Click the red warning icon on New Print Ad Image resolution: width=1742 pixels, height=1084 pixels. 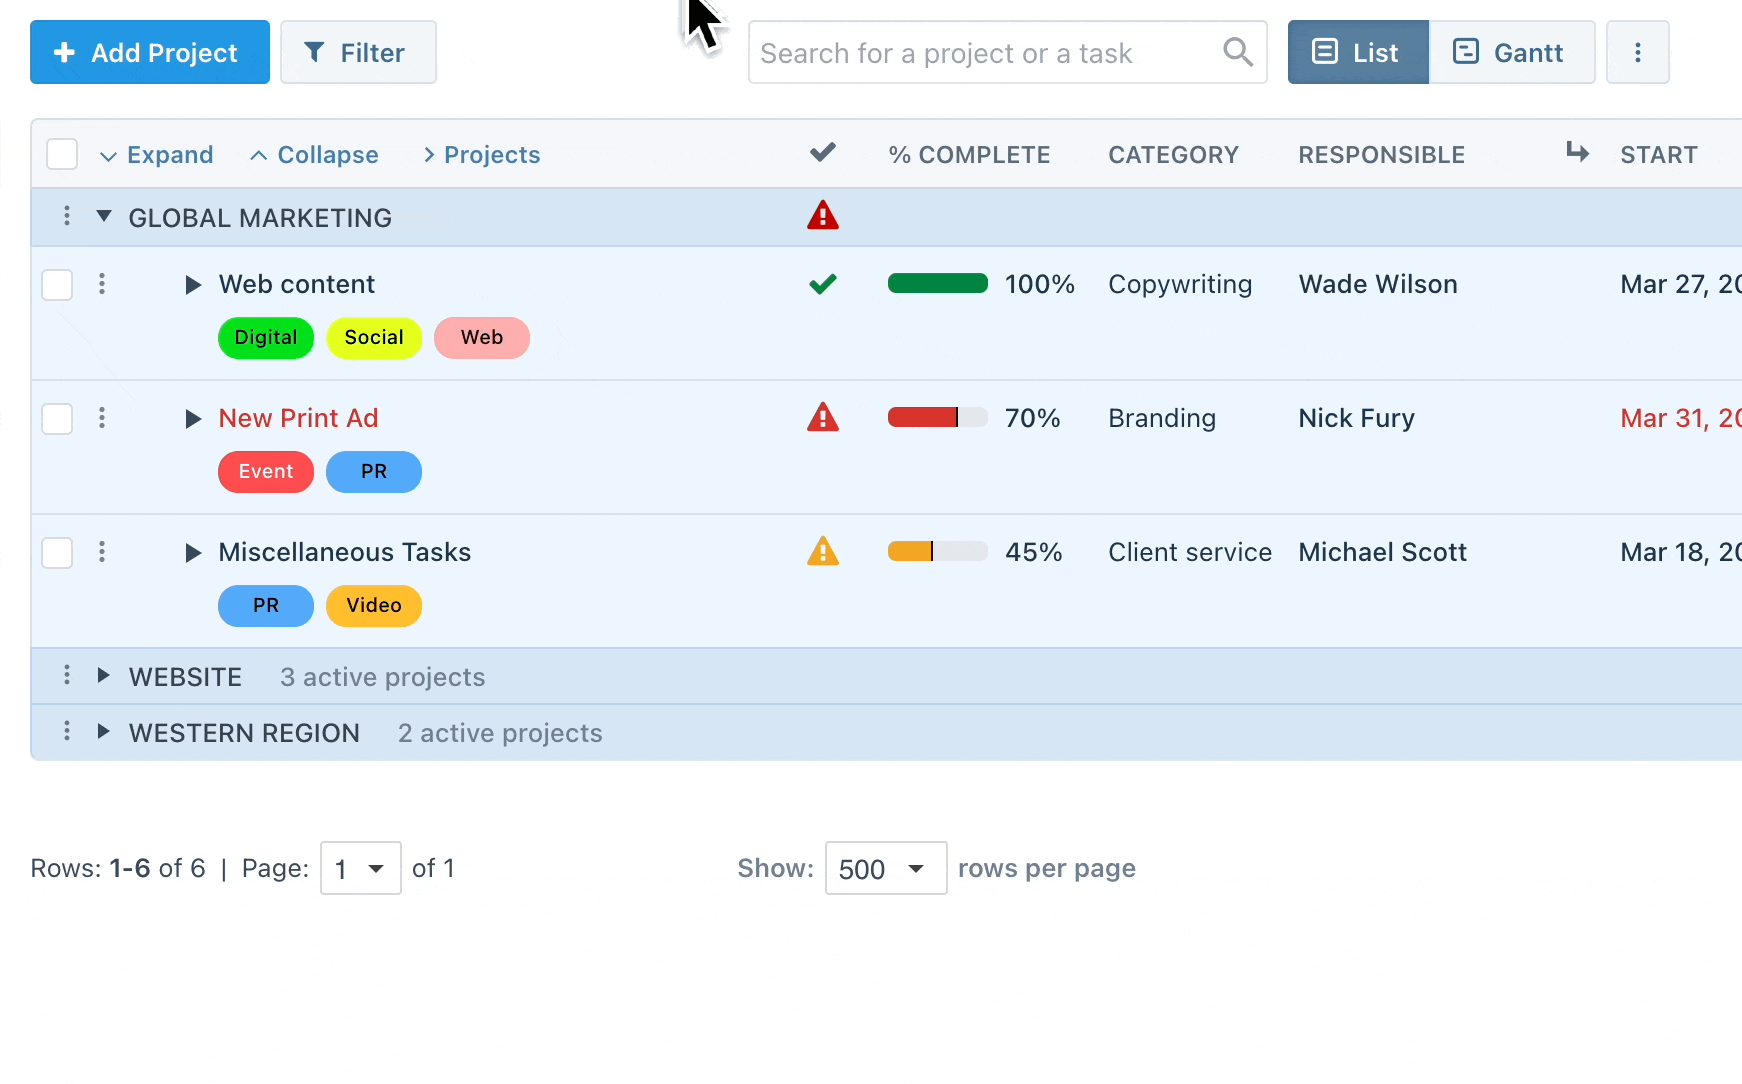point(823,417)
